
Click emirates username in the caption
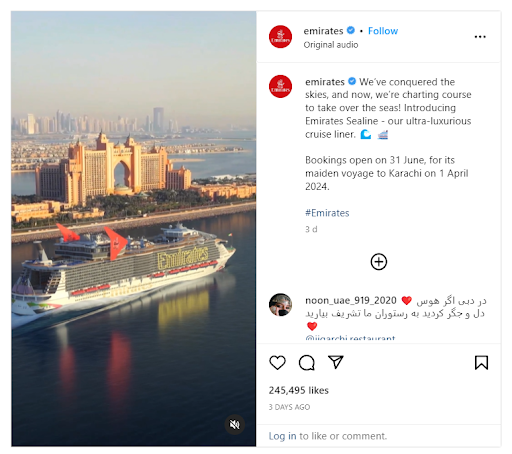pyautogui.click(x=325, y=82)
